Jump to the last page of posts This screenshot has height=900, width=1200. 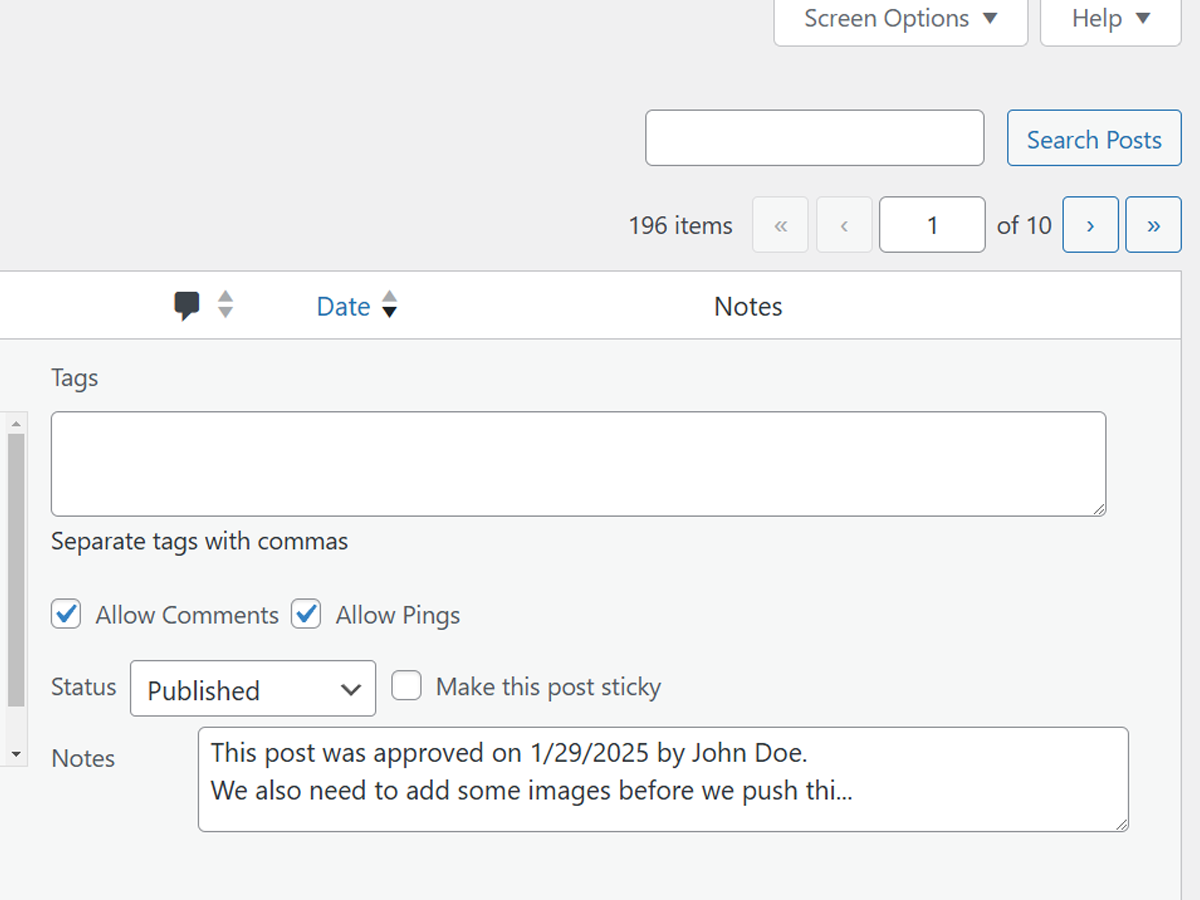1153,225
